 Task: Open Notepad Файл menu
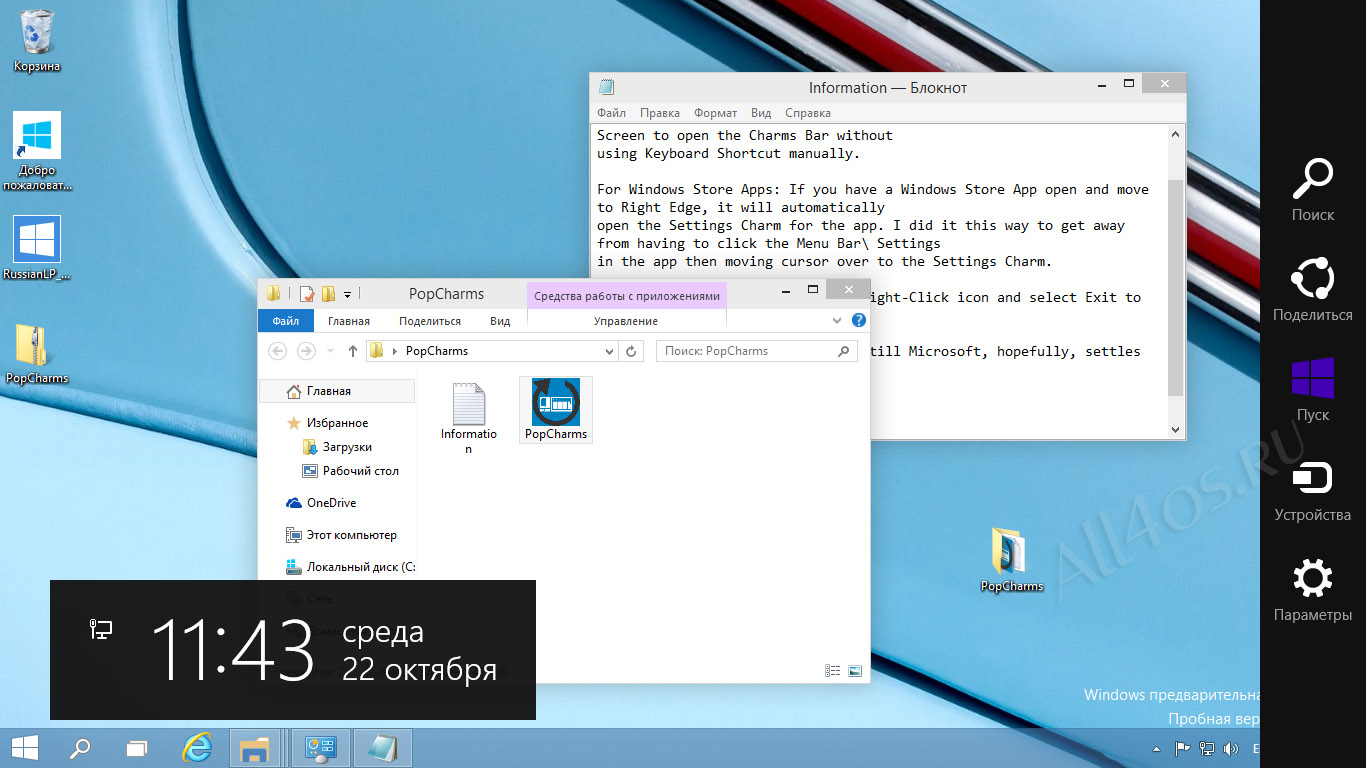612,113
